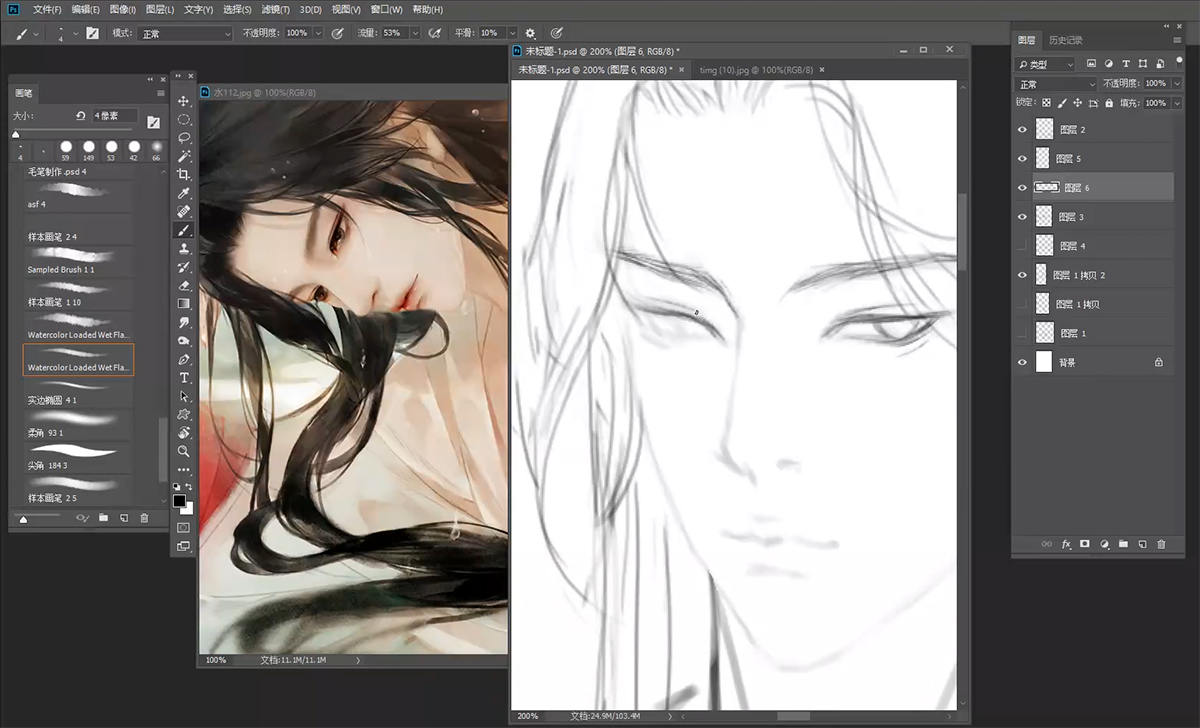Image resolution: width=1200 pixels, height=728 pixels.
Task: Click the lock all icon in Layers panel
Action: pos(1109,103)
